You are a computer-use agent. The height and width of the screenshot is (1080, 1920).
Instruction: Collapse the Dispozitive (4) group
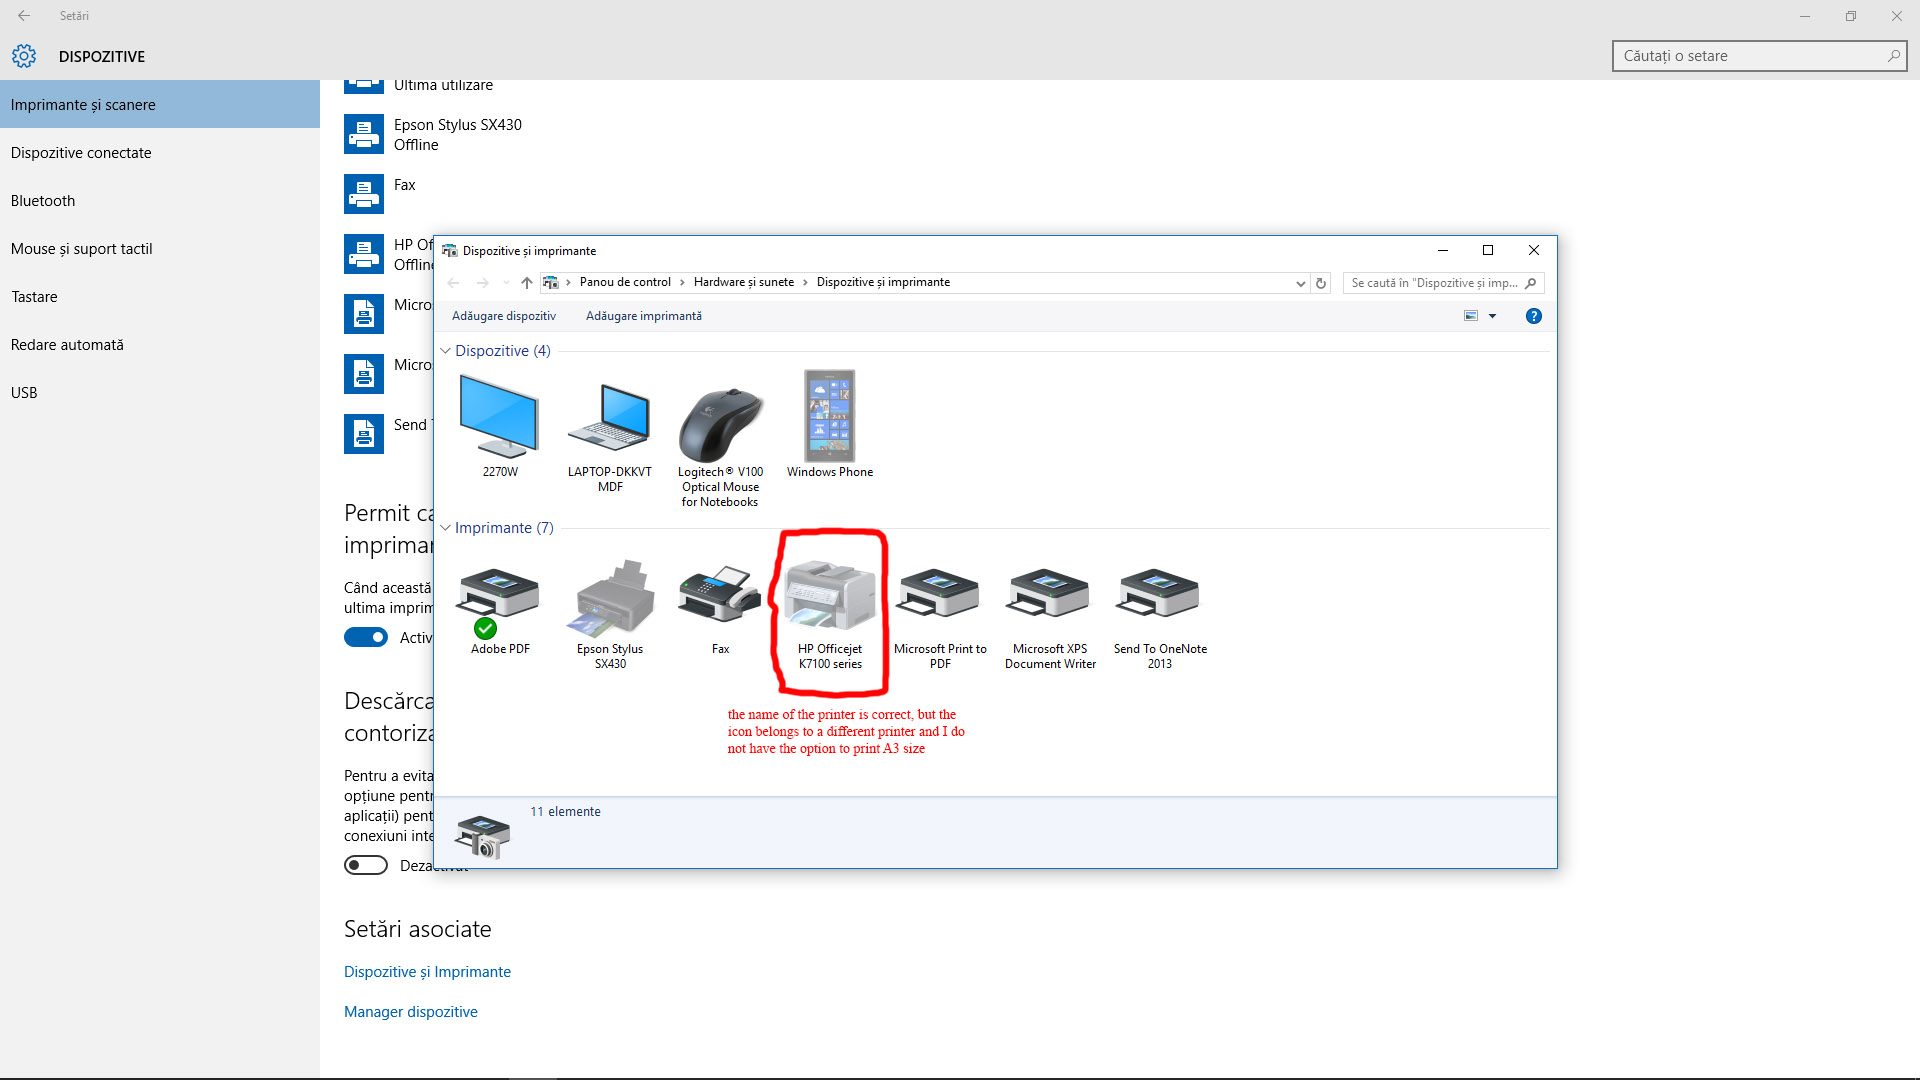445,351
